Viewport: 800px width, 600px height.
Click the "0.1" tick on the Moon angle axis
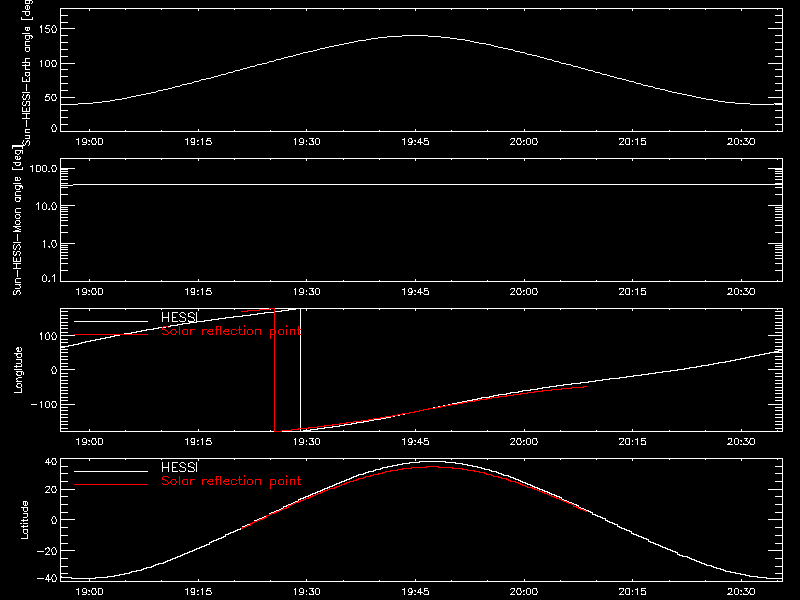pyautogui.click(x=49, y=278)
